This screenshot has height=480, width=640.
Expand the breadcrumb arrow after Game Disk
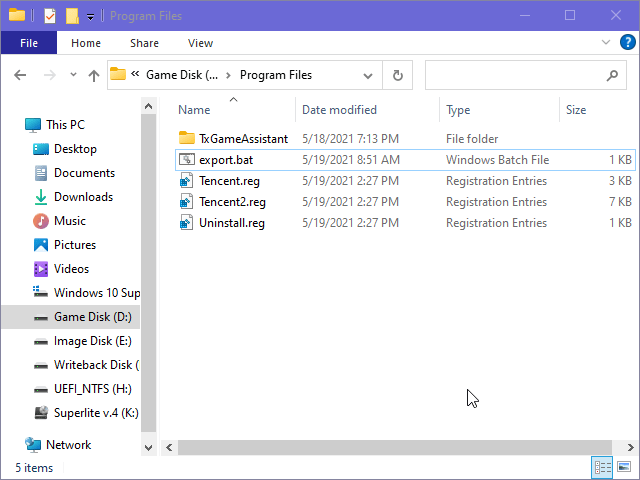coord(228,75)
